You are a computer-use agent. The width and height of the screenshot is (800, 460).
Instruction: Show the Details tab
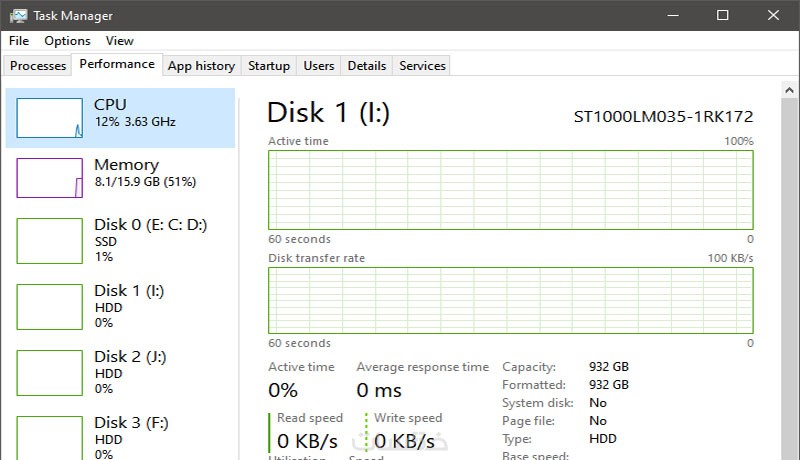[366, 66]
